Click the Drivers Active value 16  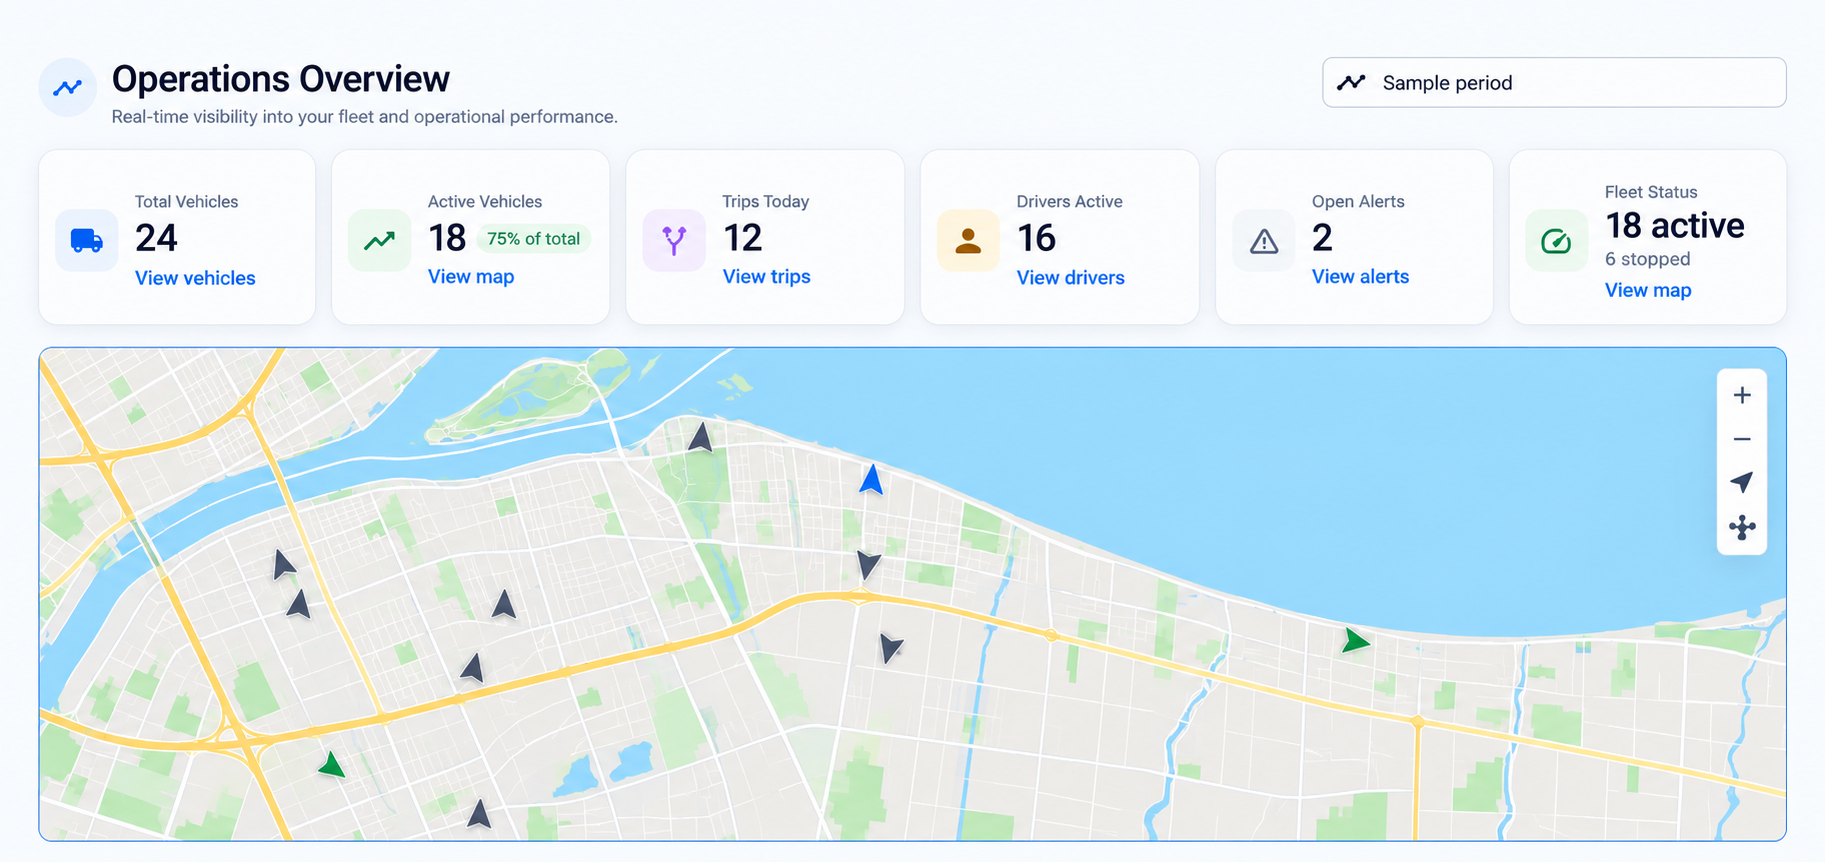tap(1037, 238)
